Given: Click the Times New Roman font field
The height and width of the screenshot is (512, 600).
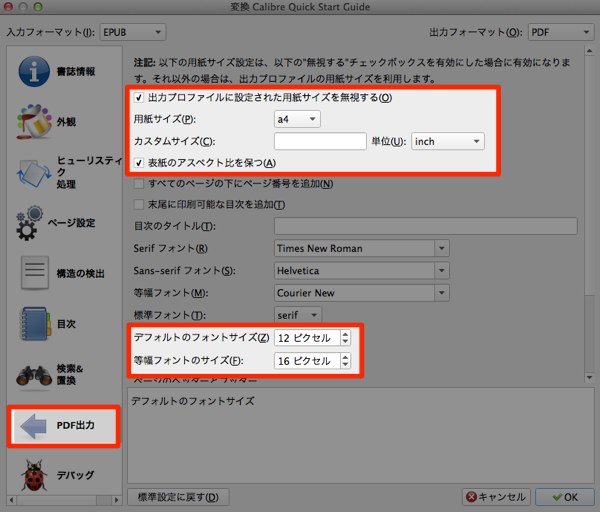Looking at the screenshot, I should pyautogui.click(x=354, y=248).
